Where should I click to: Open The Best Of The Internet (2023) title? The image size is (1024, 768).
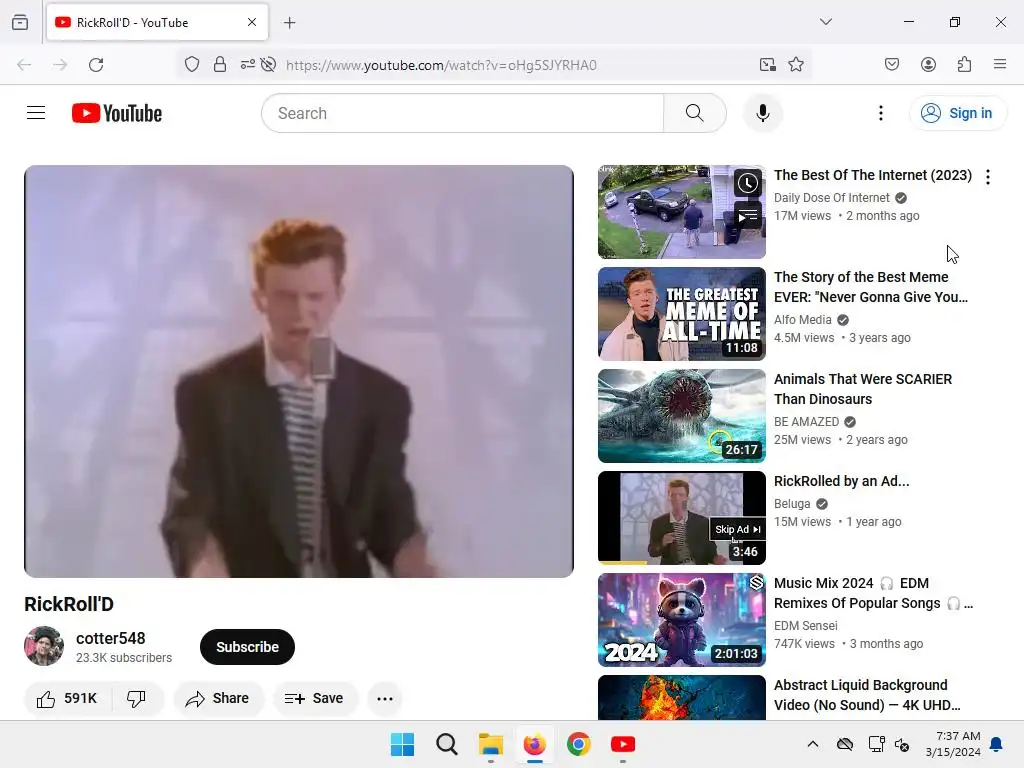pos(872,175)
